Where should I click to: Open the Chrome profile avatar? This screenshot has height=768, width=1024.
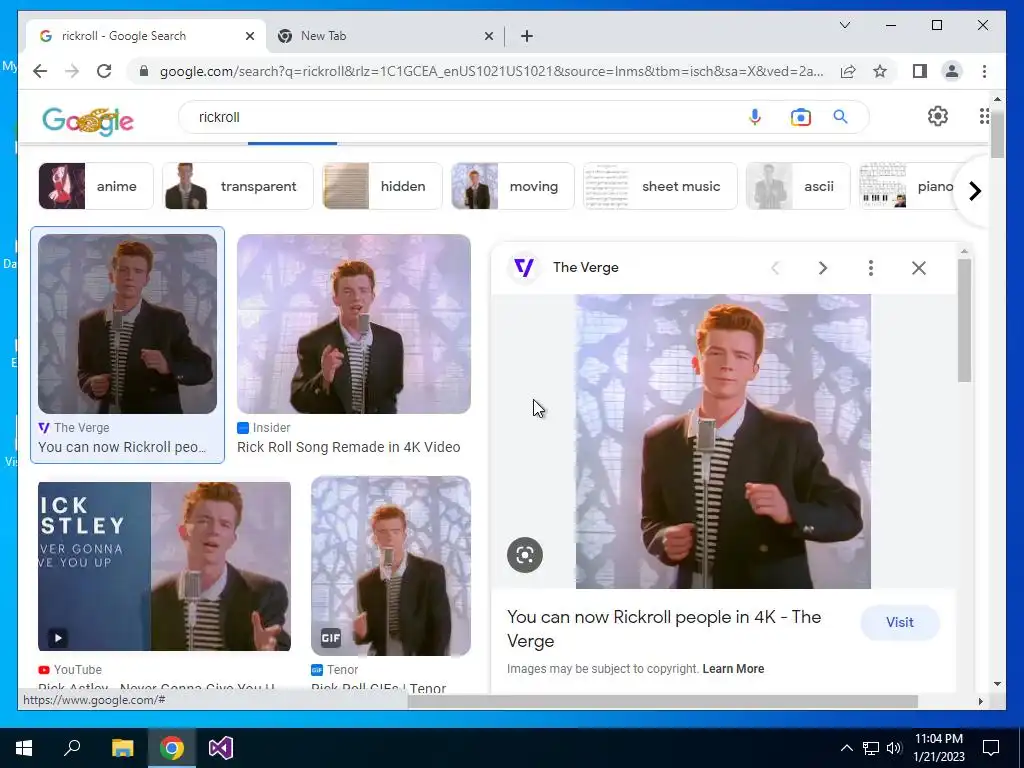click(952, 71)
